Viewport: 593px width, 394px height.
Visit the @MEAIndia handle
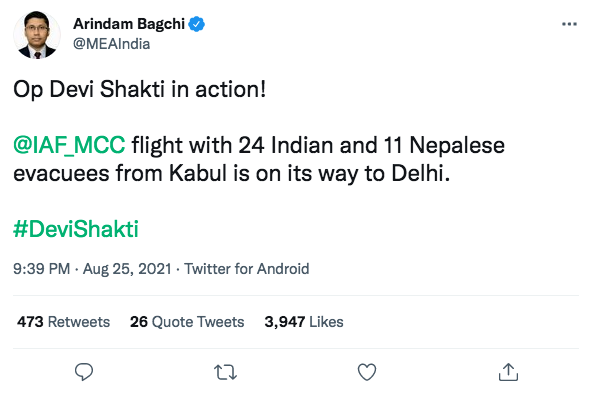pos(112,44)
